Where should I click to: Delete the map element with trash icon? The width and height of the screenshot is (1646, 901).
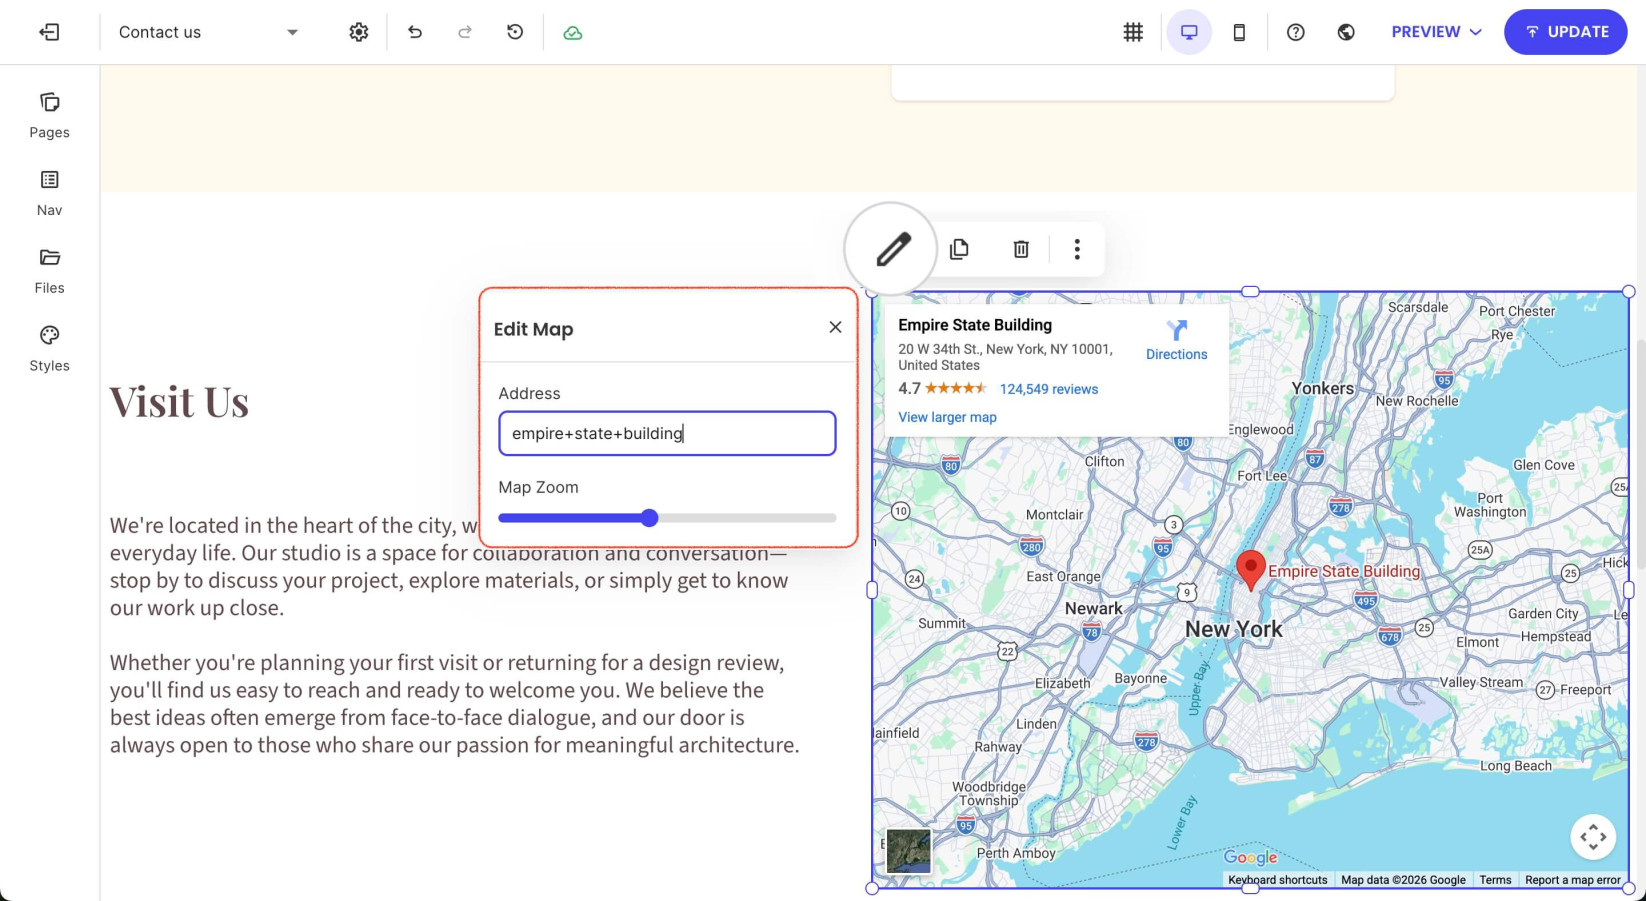tap(1021, 249)
